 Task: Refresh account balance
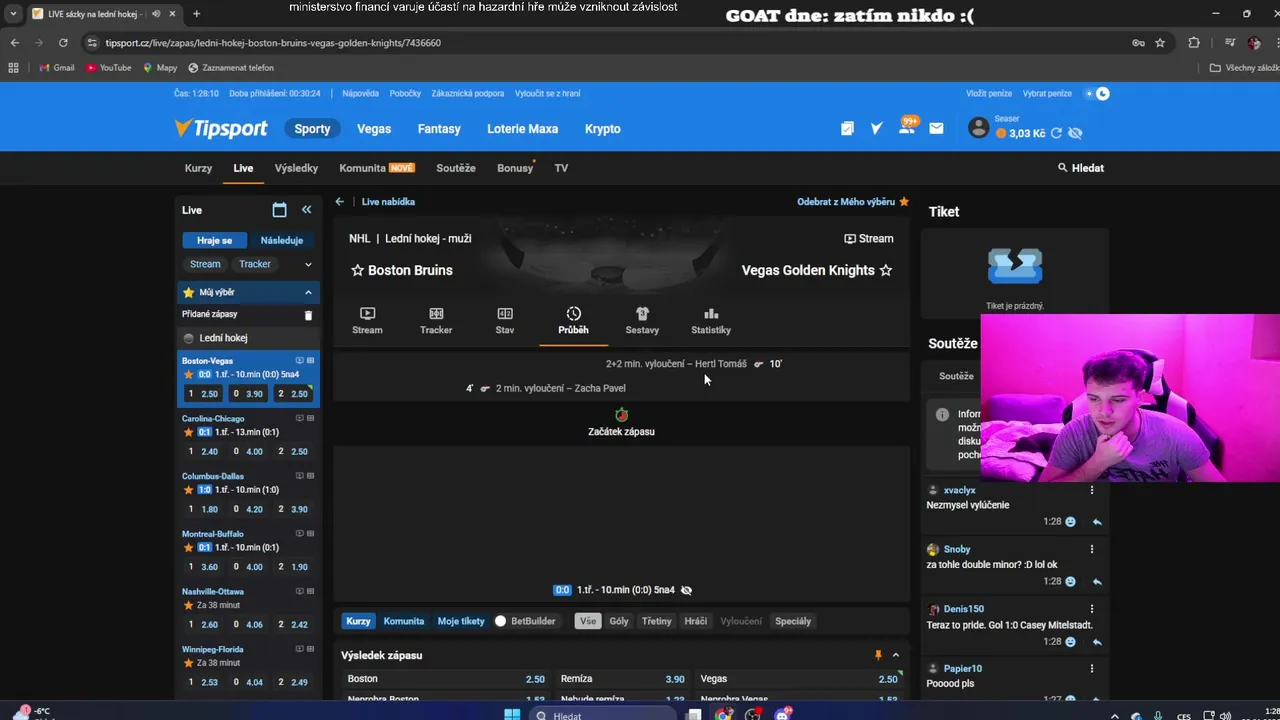coord(1057,133)
